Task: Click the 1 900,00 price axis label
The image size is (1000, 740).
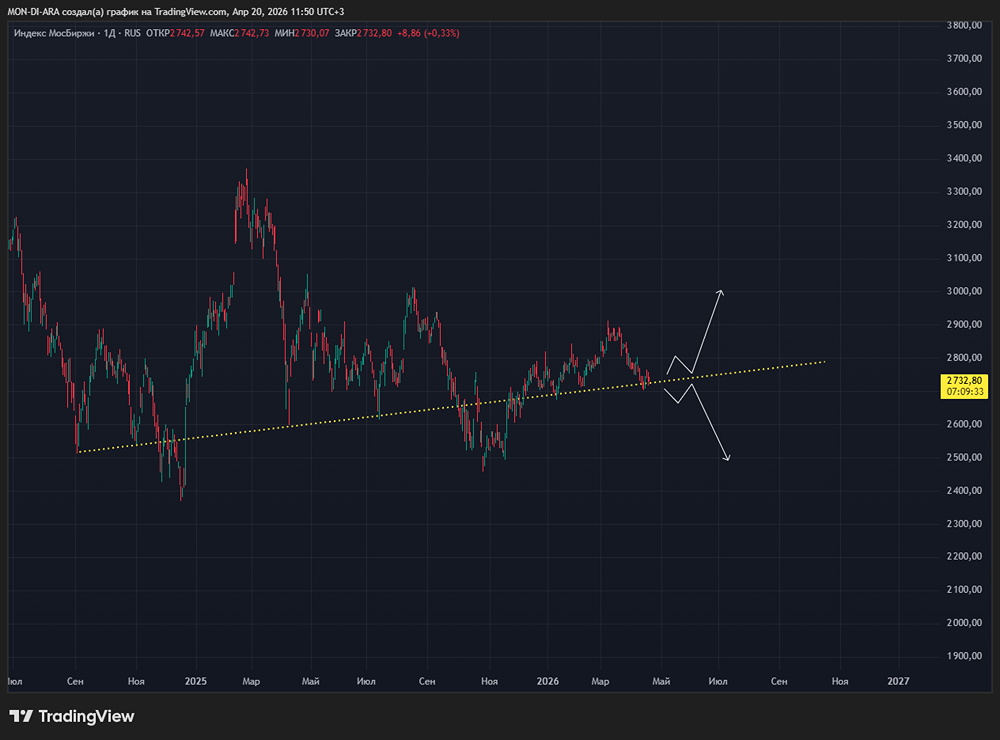Action: [964, 656]
